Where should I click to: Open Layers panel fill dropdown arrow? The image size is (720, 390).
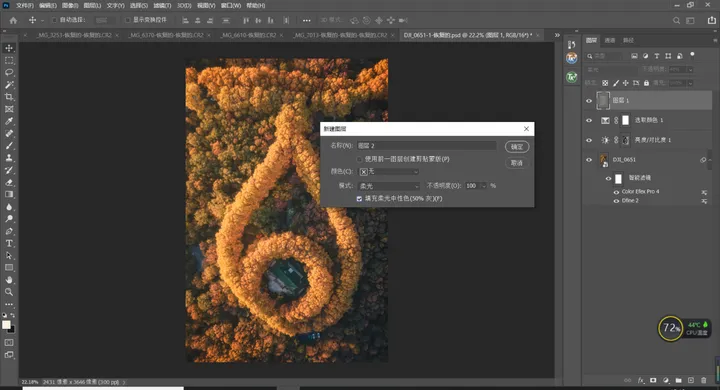pyautogui.click(x=690, y=83)
